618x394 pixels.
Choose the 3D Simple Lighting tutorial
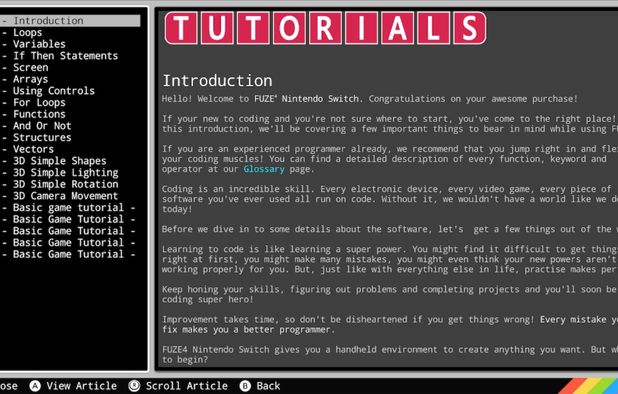65,173
